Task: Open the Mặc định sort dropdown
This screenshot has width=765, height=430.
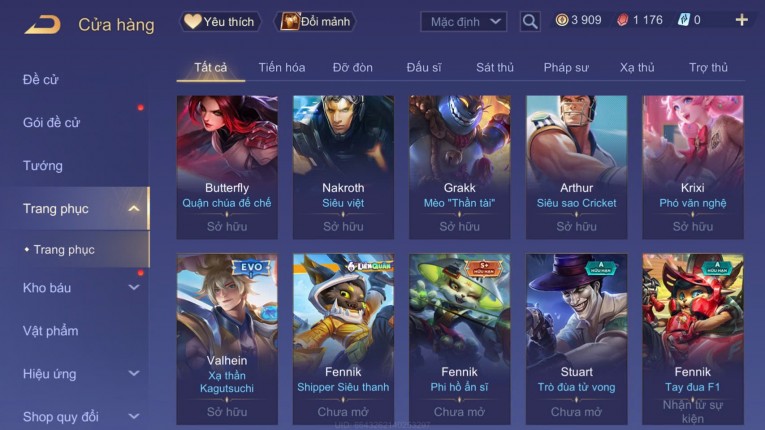Action: tap(463, 21)
